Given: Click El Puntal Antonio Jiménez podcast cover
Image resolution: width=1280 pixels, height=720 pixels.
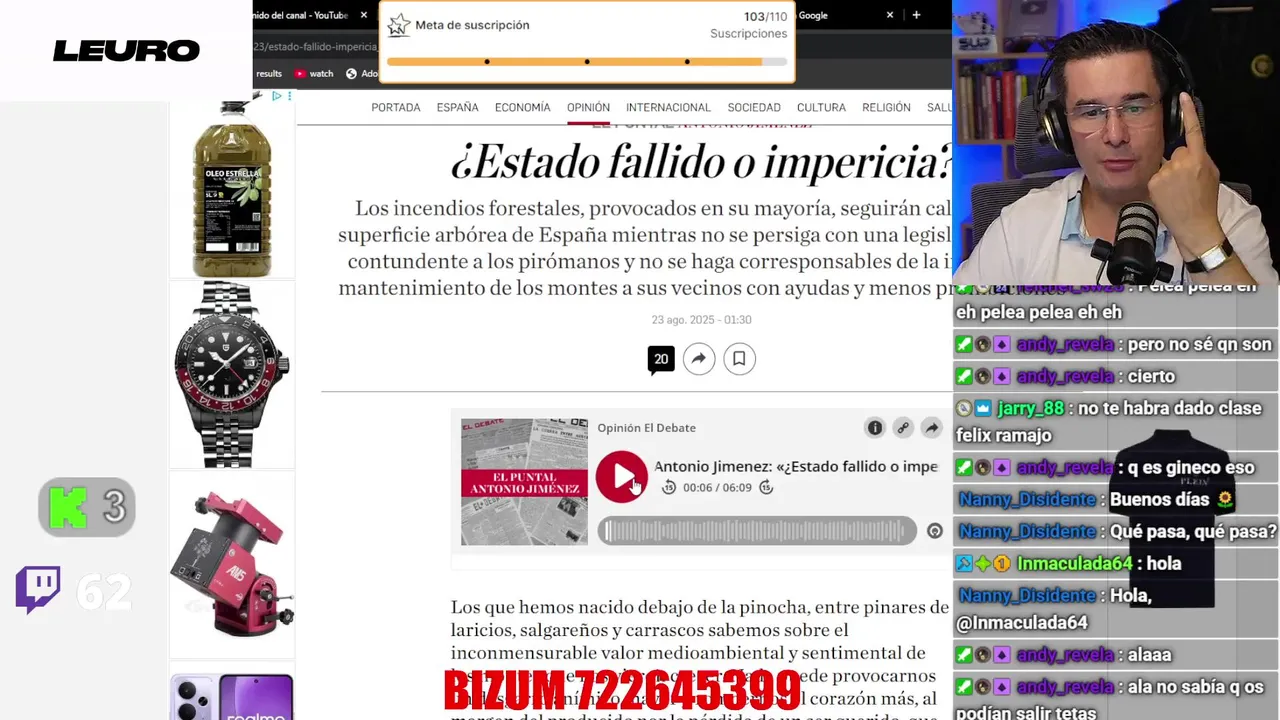Looking at the screenshot, I should click(524, 482).
